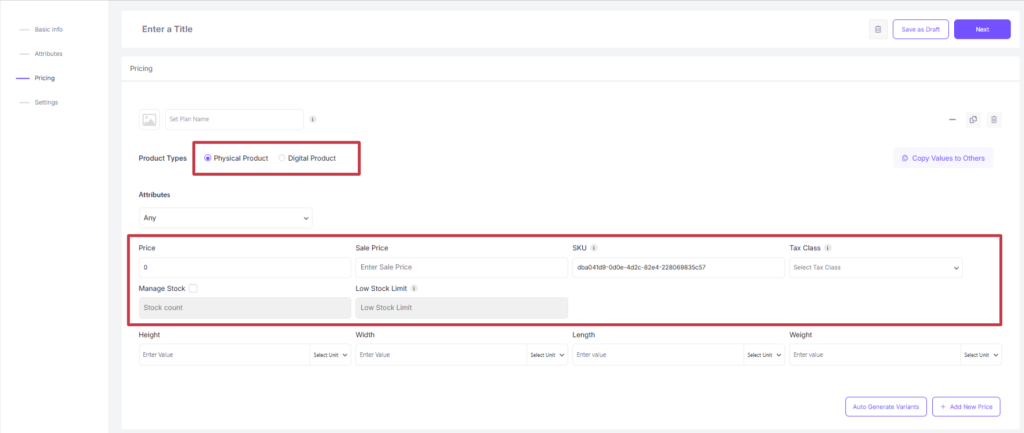Go to the Pricing step in sidebar
1024x433 pixels.
(x=44, y=78)
